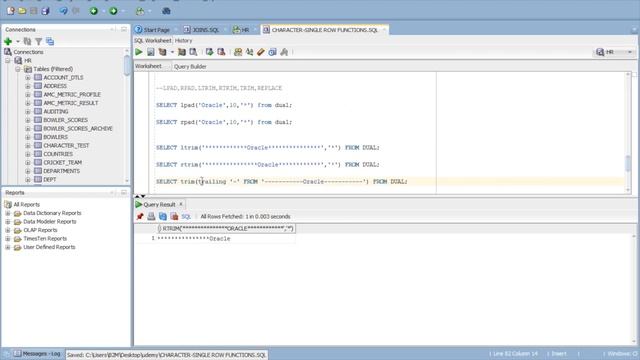Viewport: 640px width, 360px height.
Task: Click the SQL History icon in worksheet toolbar
Action: (x=272, y=52)
